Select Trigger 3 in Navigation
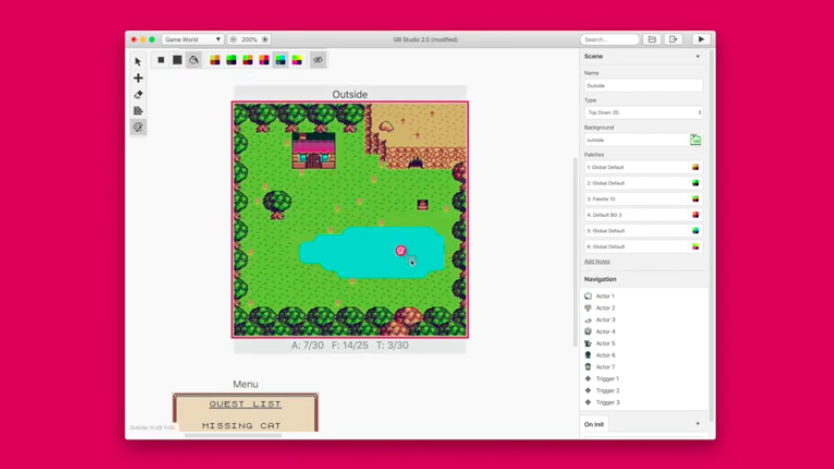This screenshot has width=834, height=469. point(644,403)
